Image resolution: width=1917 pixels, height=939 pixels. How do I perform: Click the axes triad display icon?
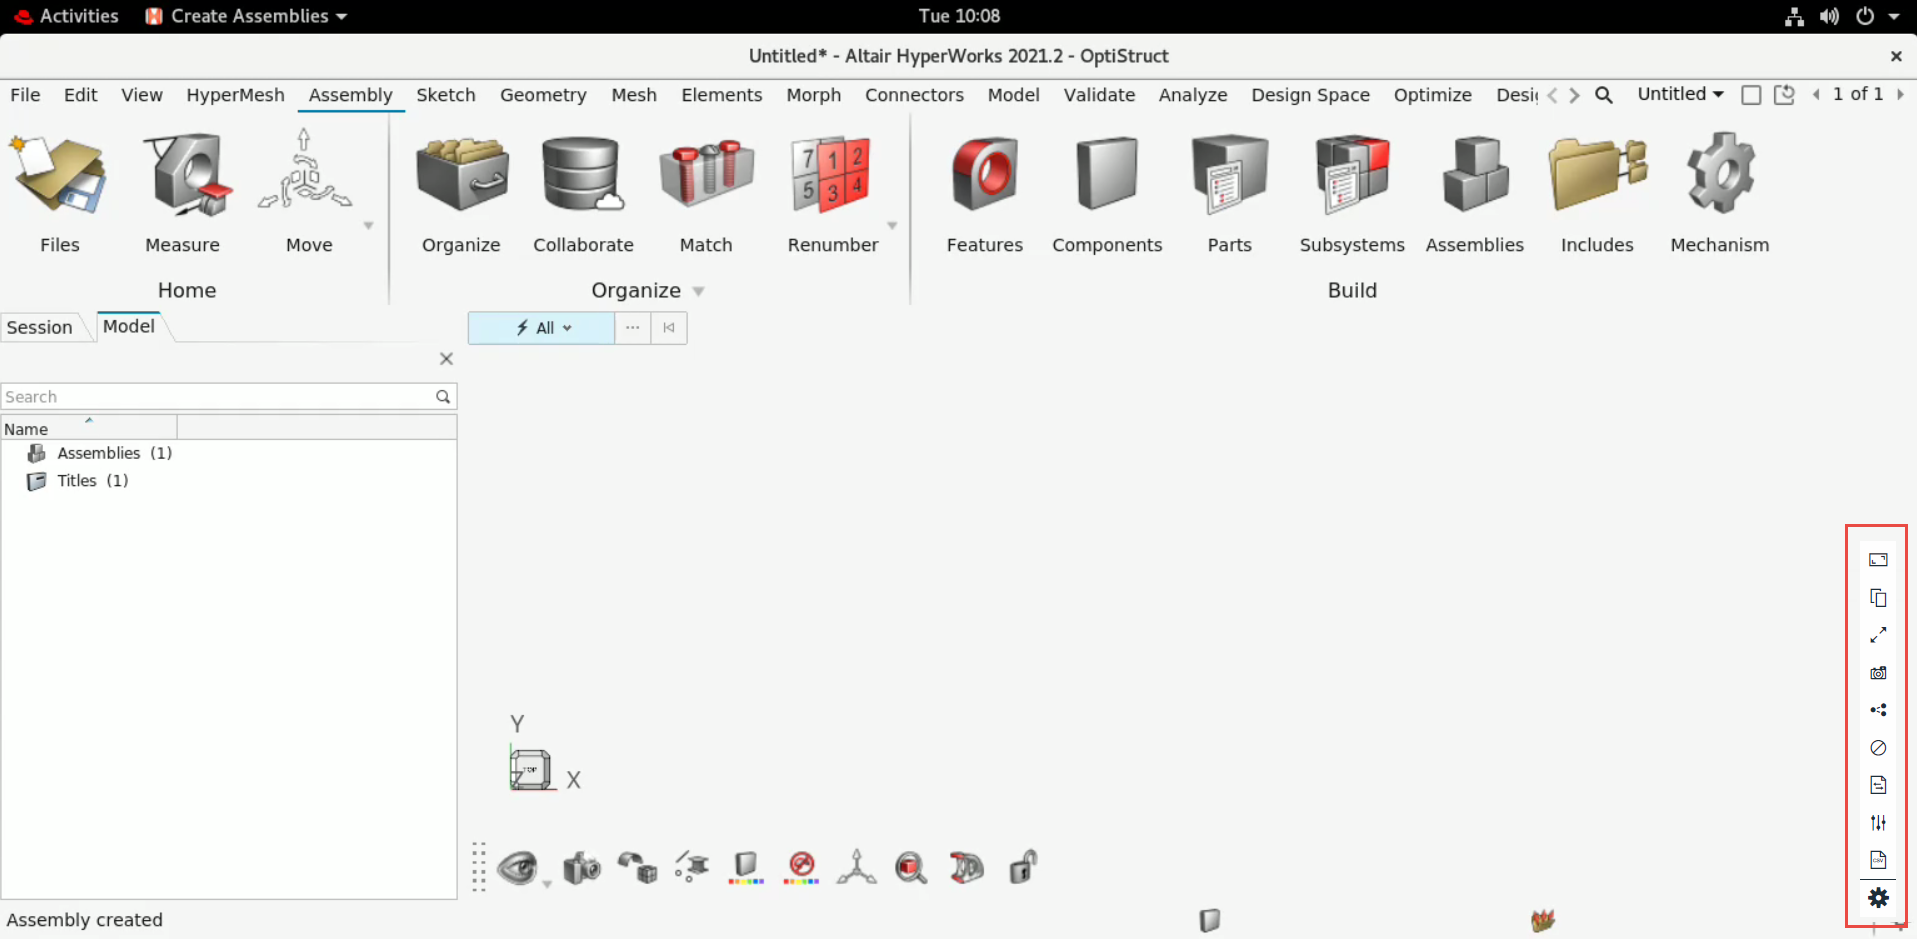coord(857,867)
